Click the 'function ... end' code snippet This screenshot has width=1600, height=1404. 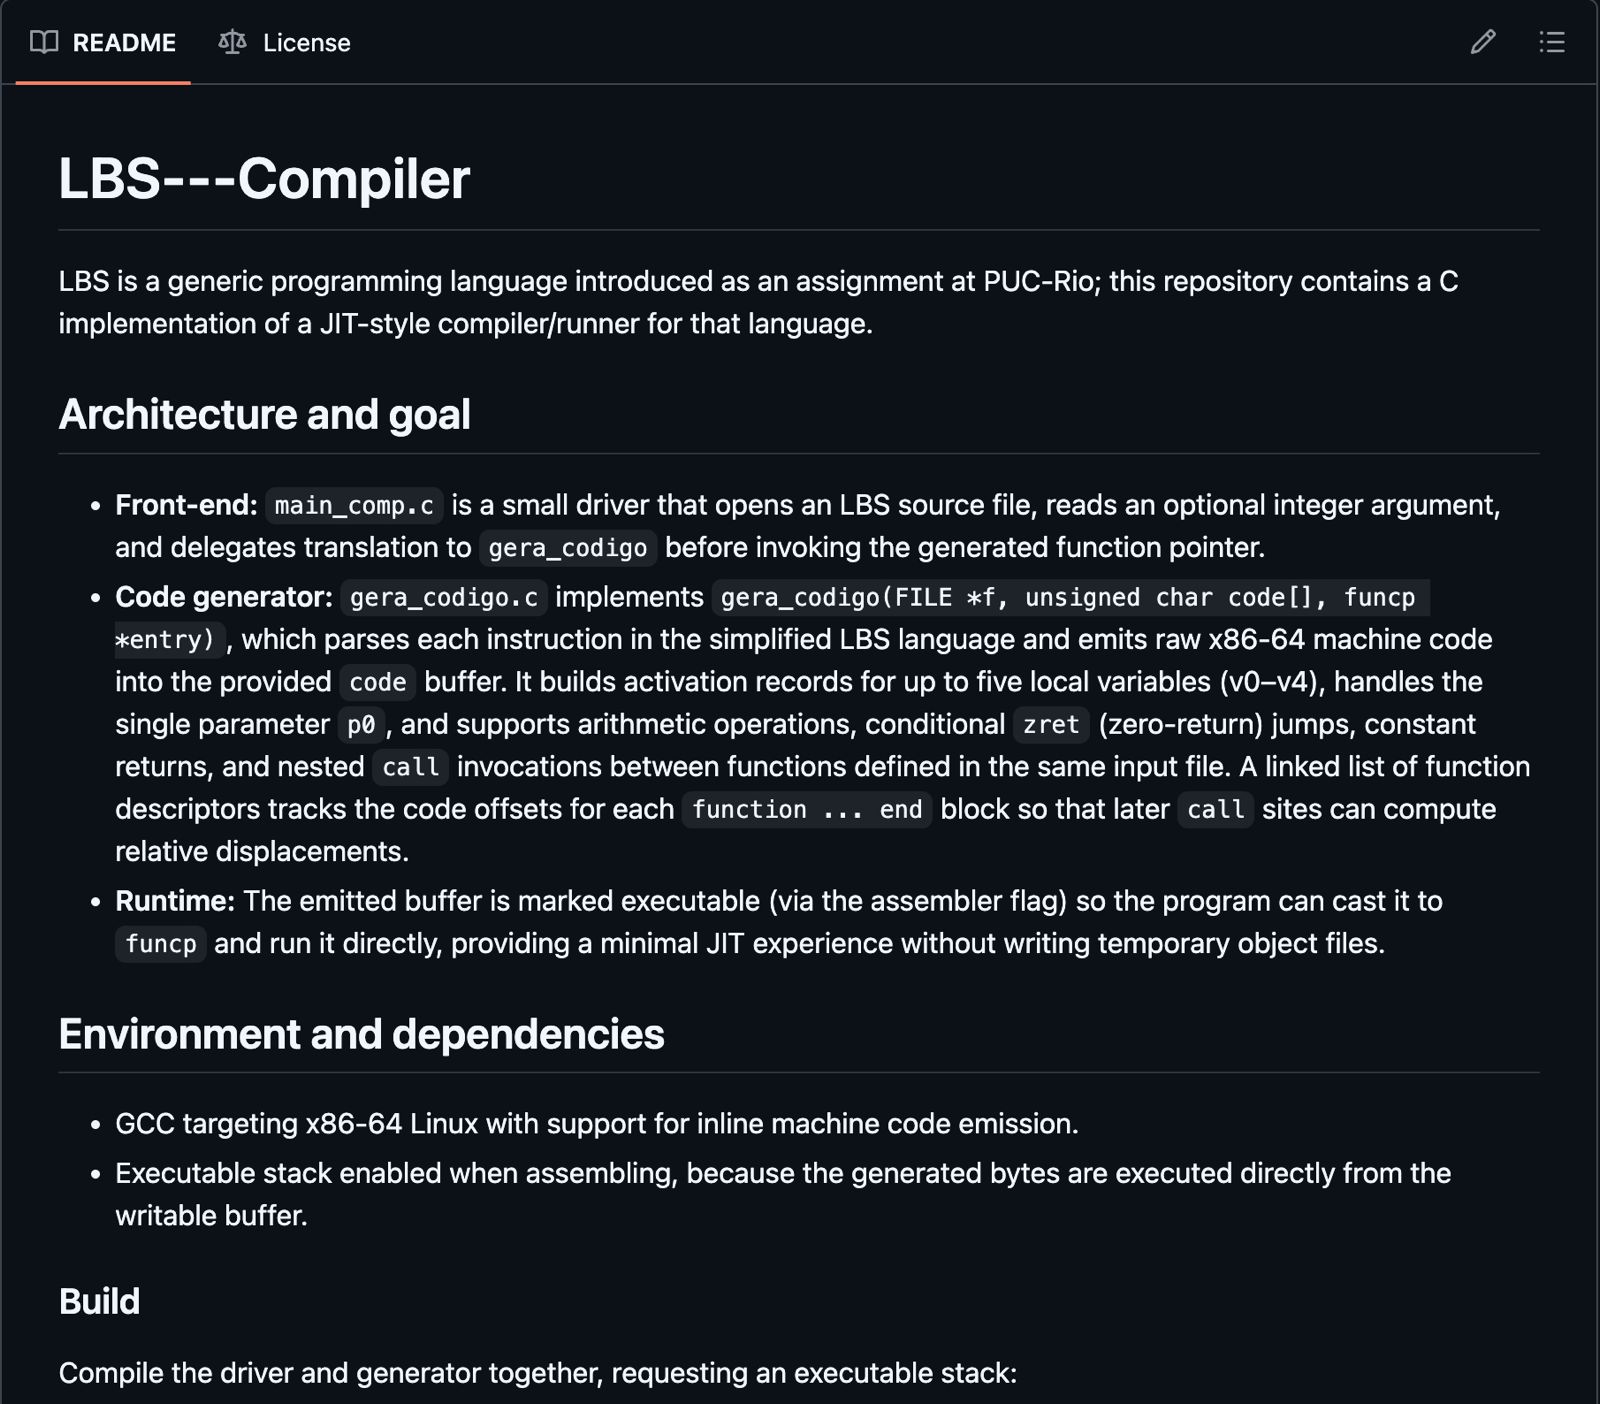coord(807,810)
